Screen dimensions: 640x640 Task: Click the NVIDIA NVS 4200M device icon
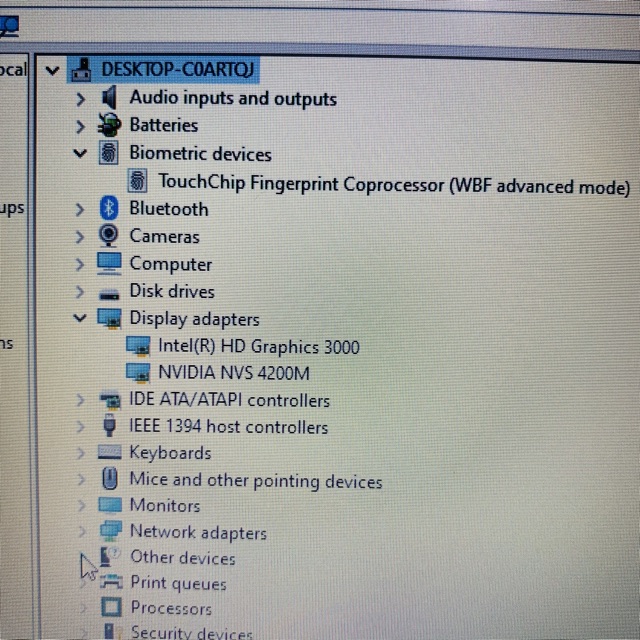point(138,373)
